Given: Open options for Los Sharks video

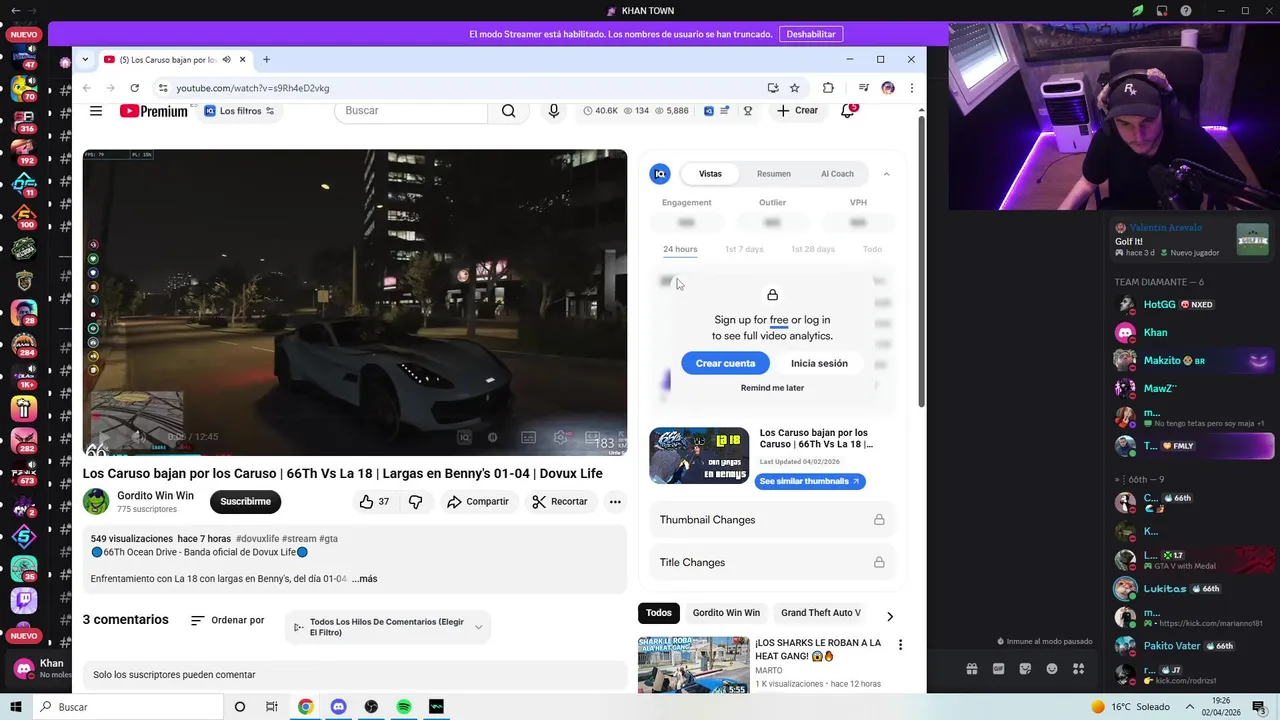Looking at the screenshot, I should (x=900, y=646).
